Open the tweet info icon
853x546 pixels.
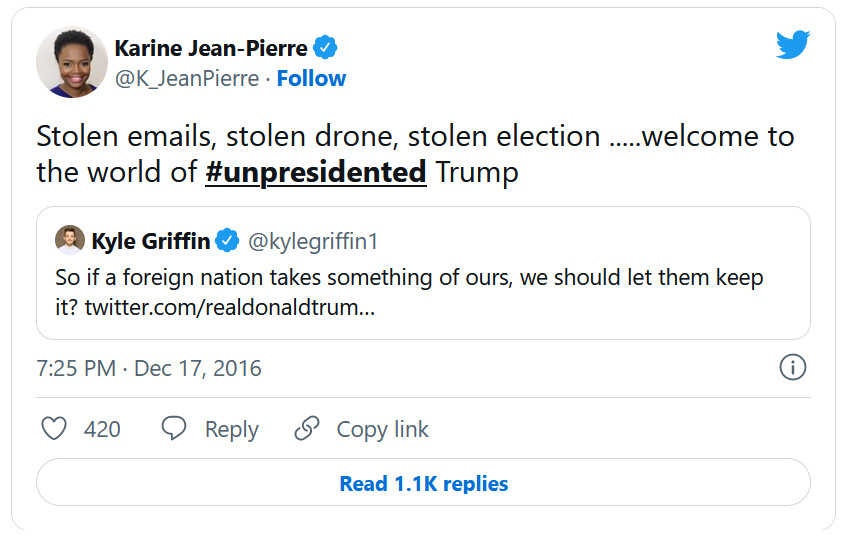pos(792,368)
